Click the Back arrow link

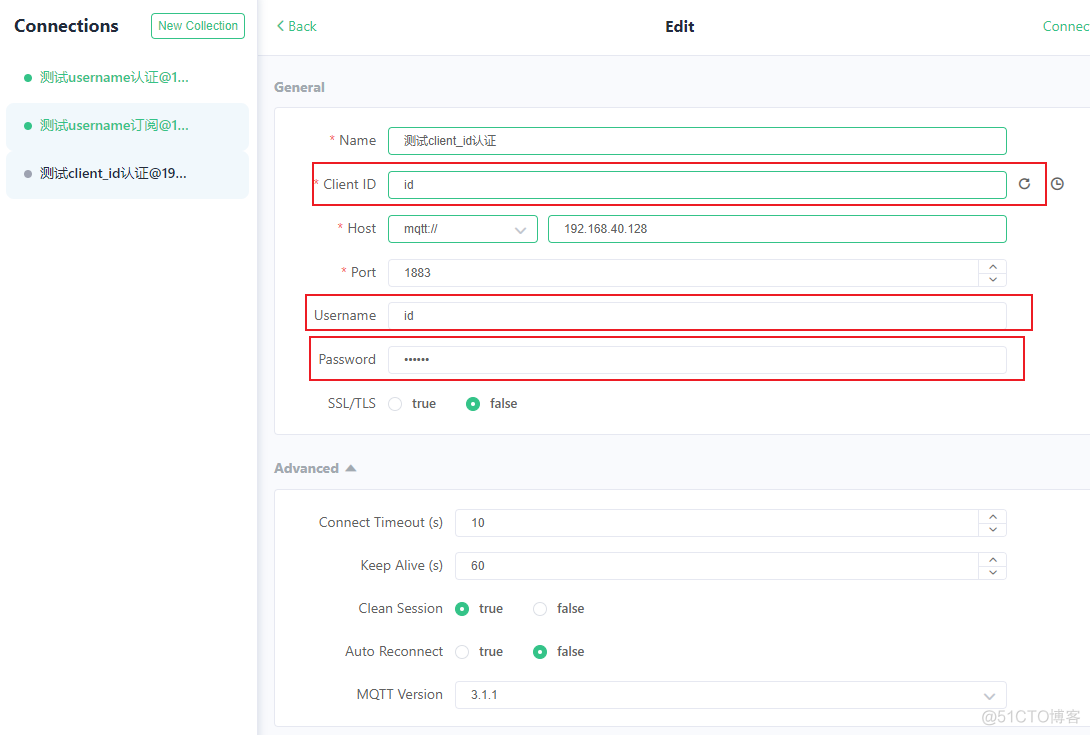(x=296, y=26)
